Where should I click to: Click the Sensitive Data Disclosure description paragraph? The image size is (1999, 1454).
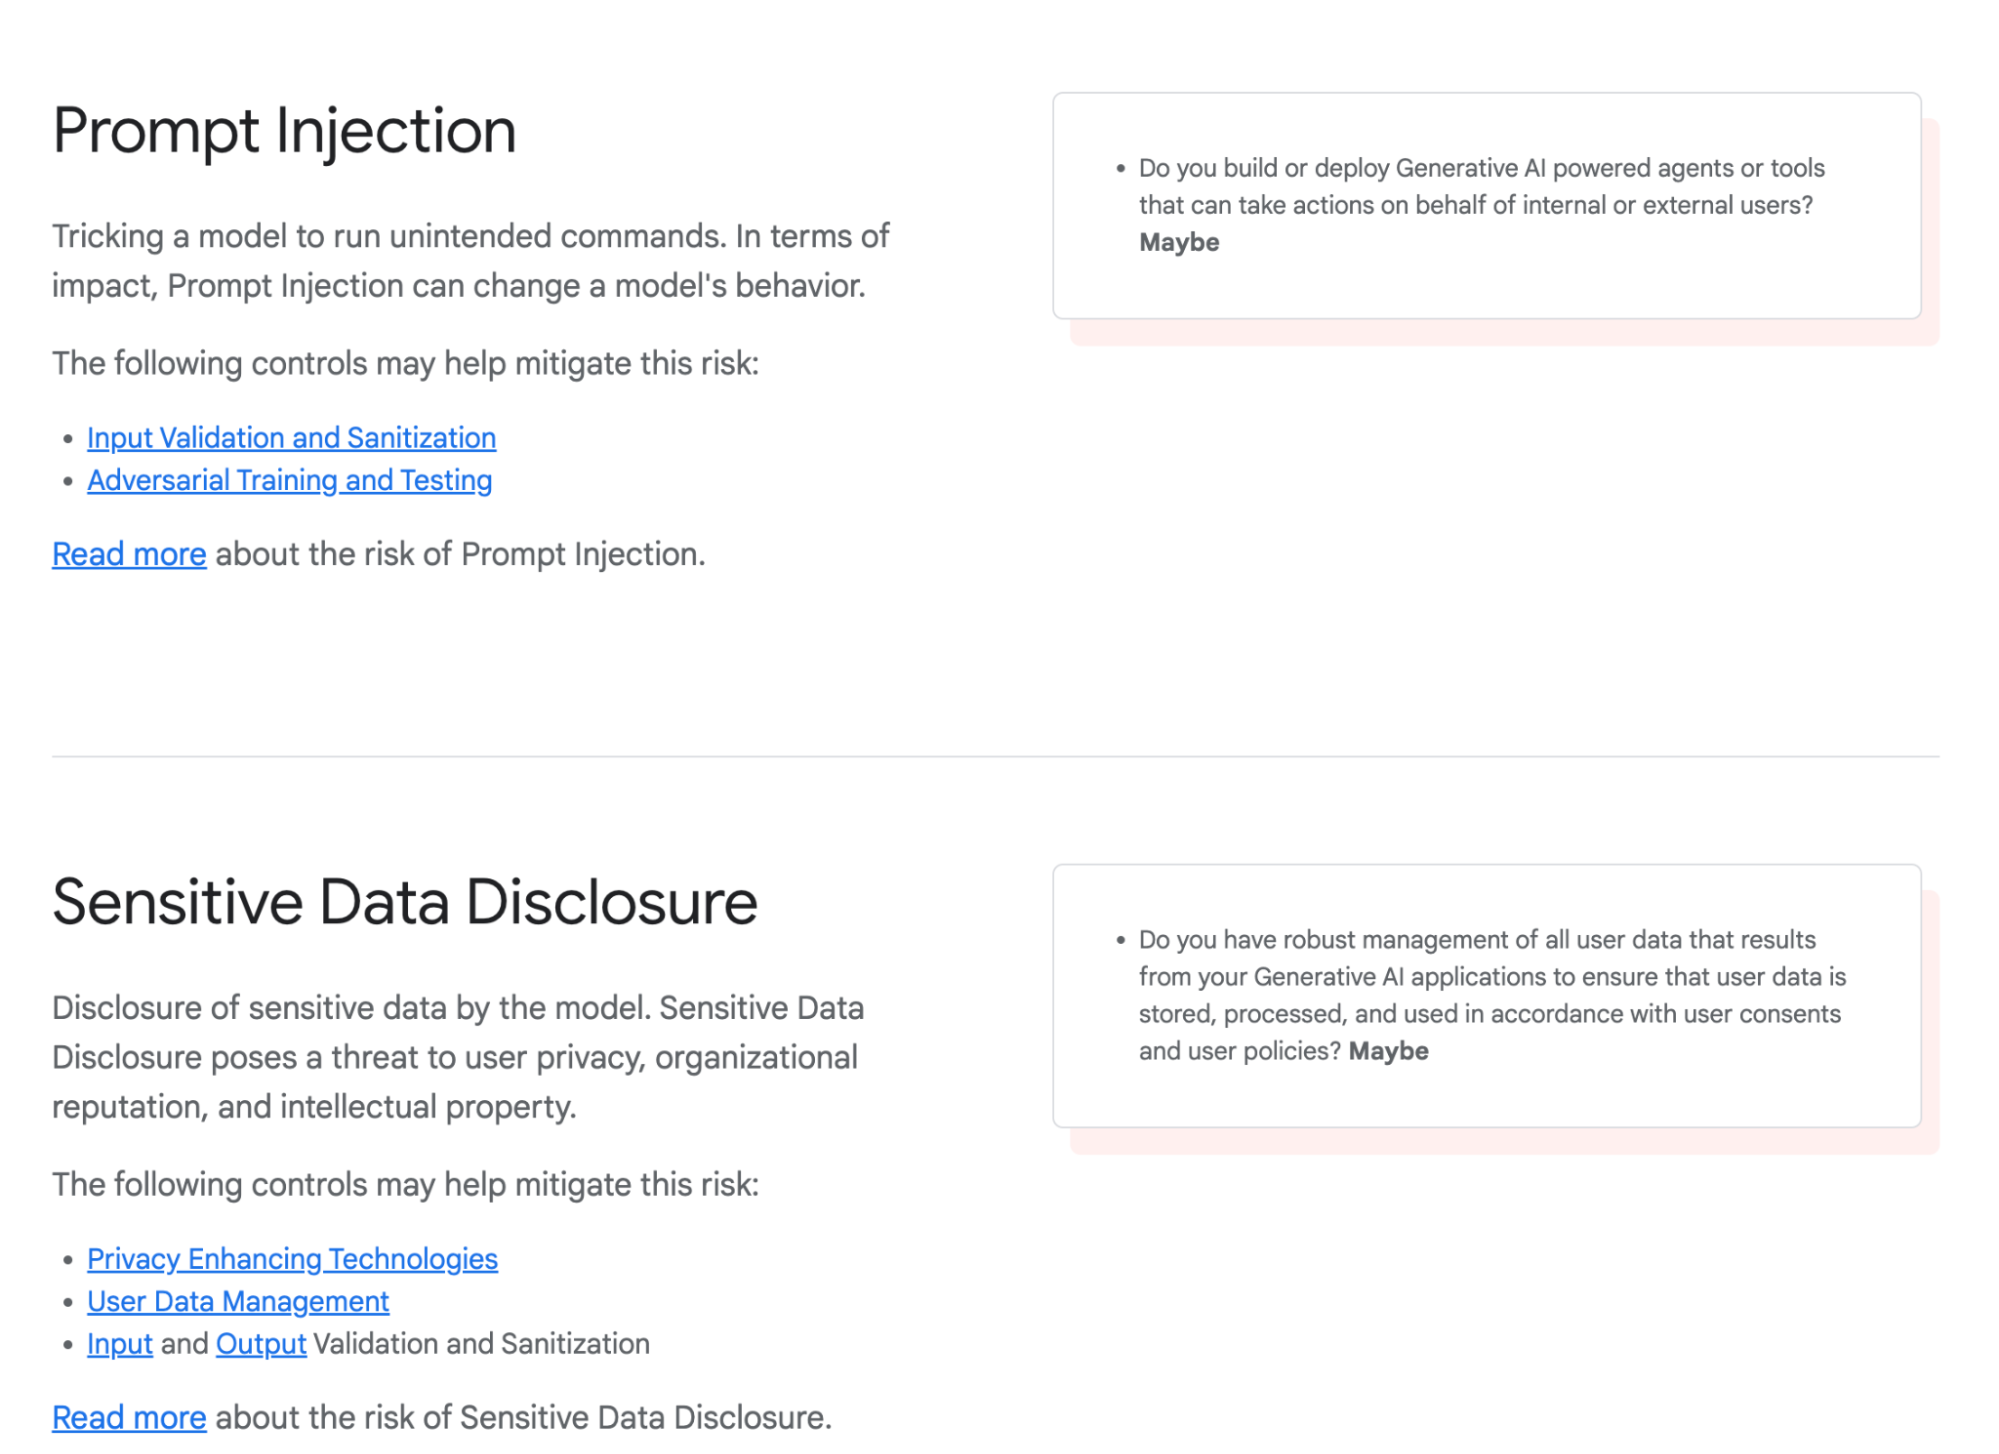point(460,1057)
